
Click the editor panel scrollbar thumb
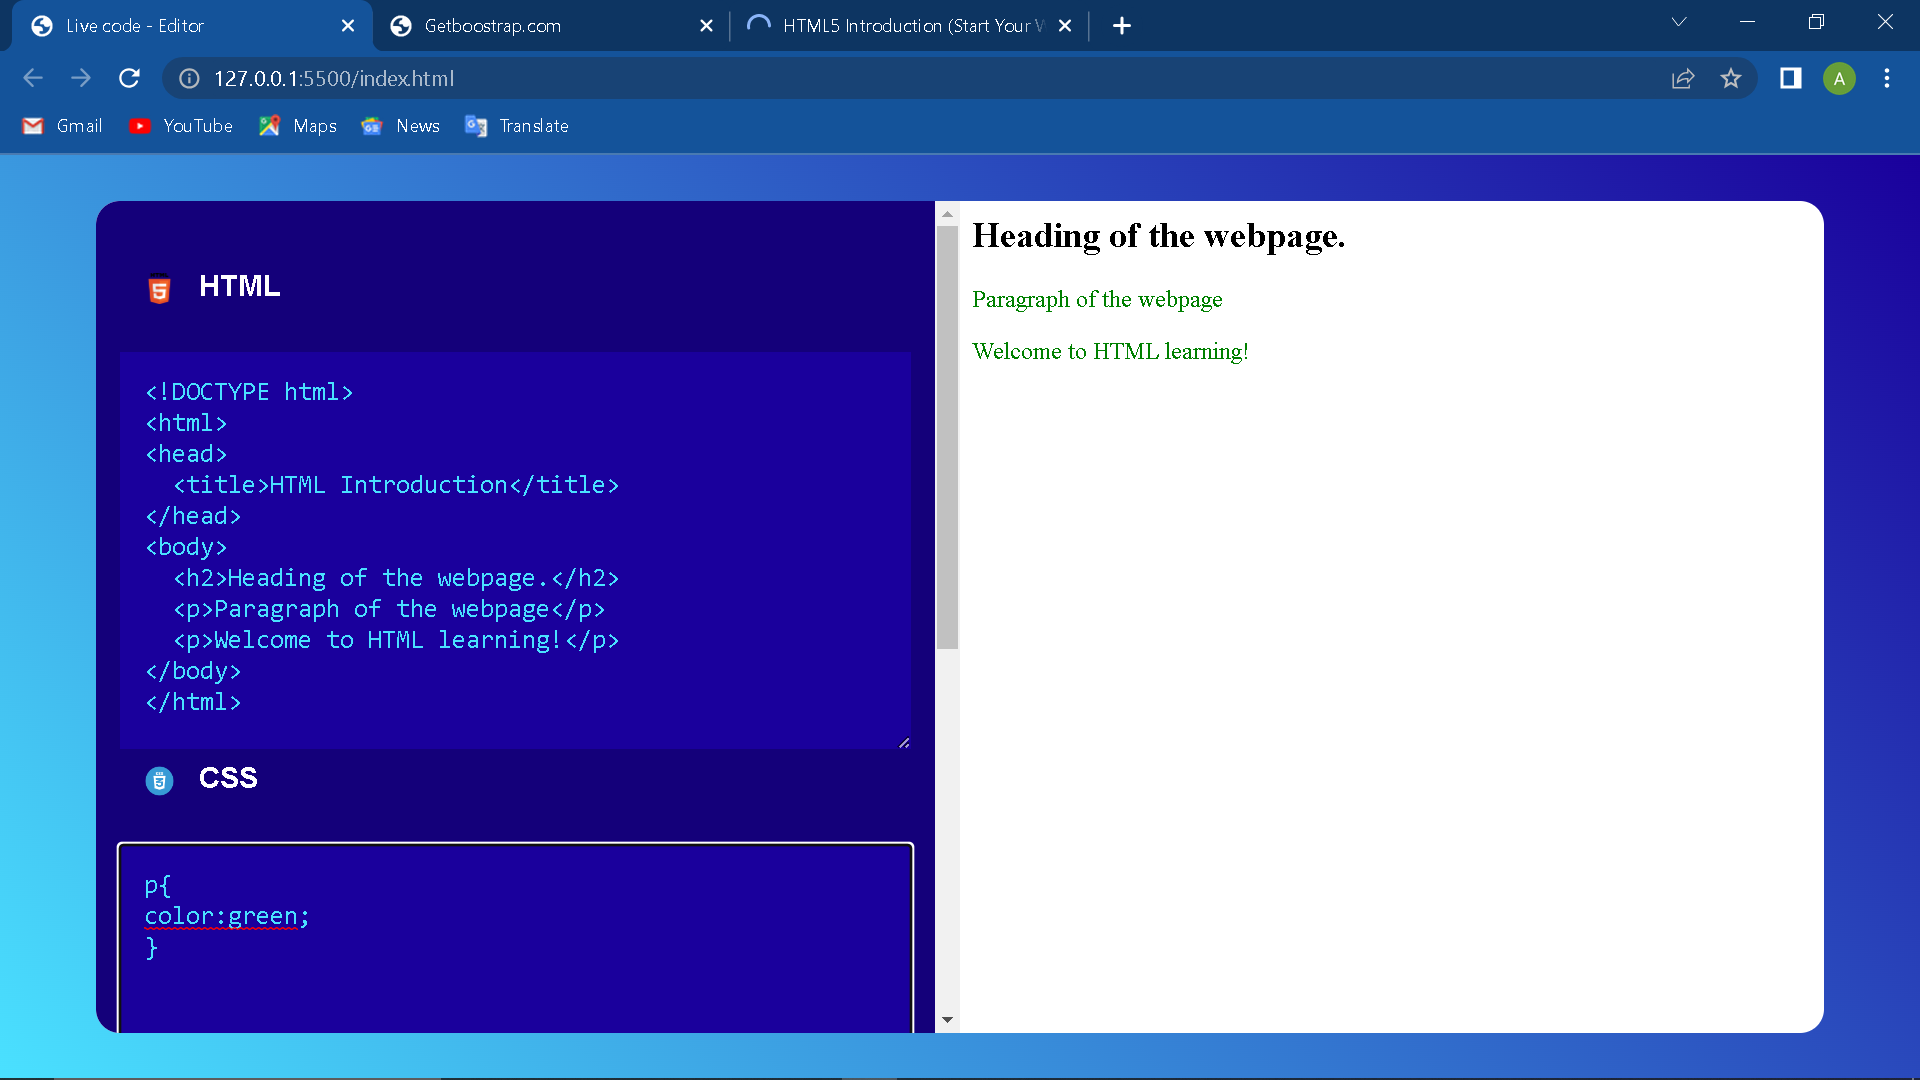coord(947,437)
